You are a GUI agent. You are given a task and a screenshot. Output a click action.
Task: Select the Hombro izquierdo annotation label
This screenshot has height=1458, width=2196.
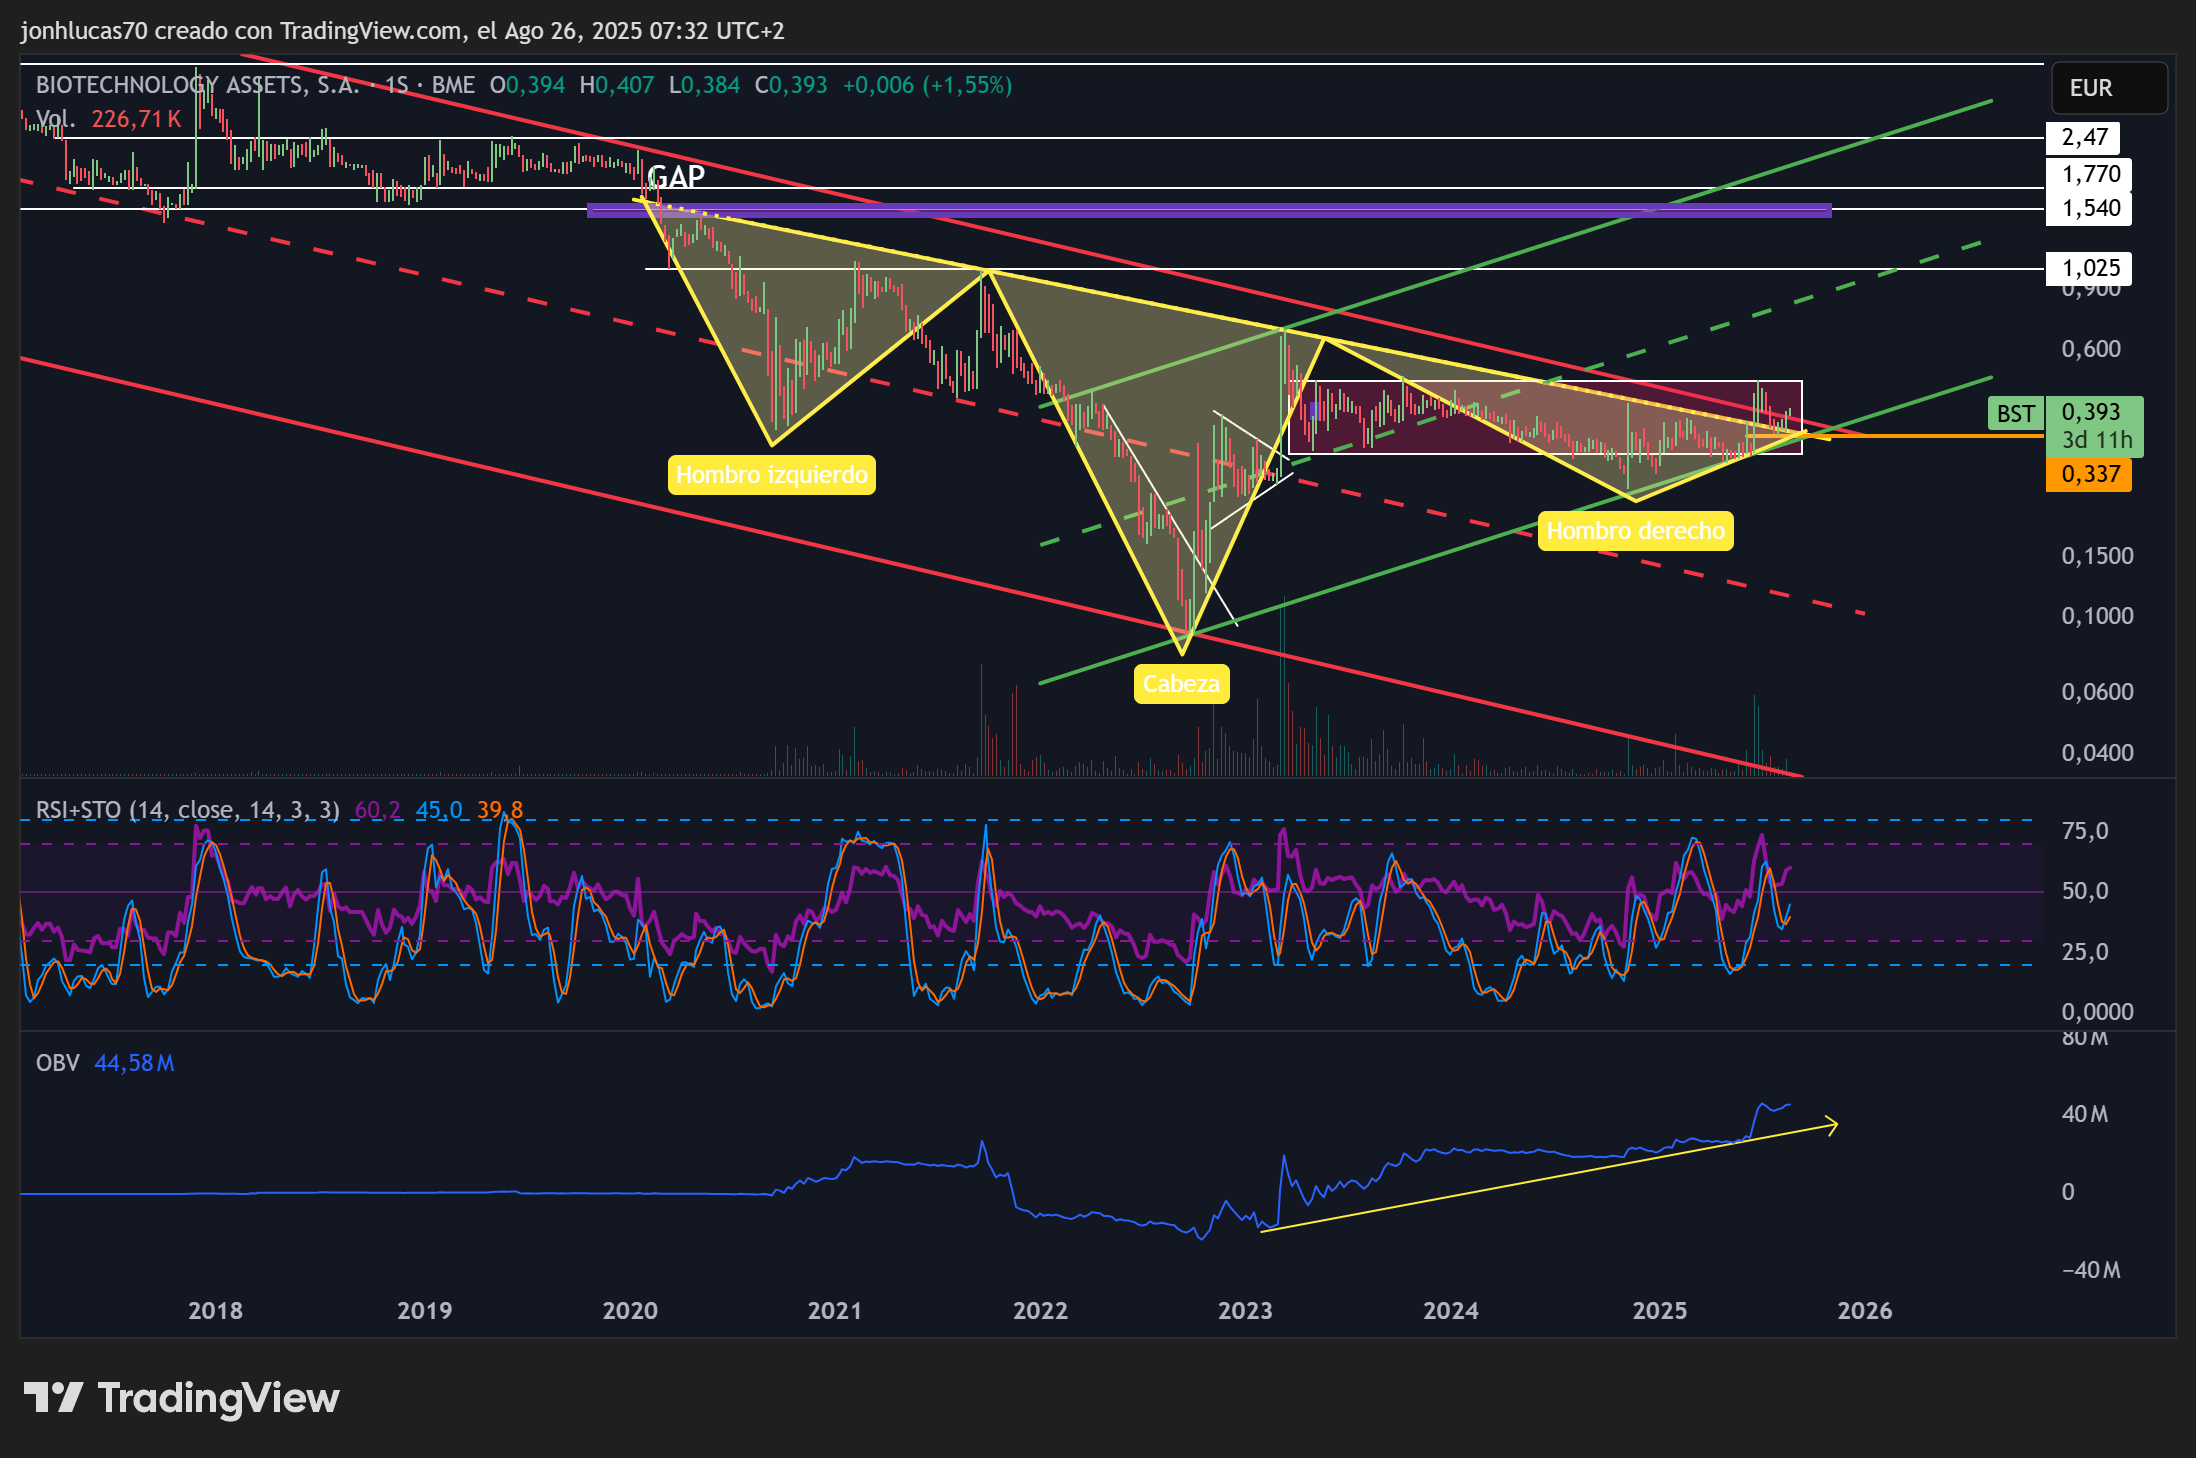771,475
